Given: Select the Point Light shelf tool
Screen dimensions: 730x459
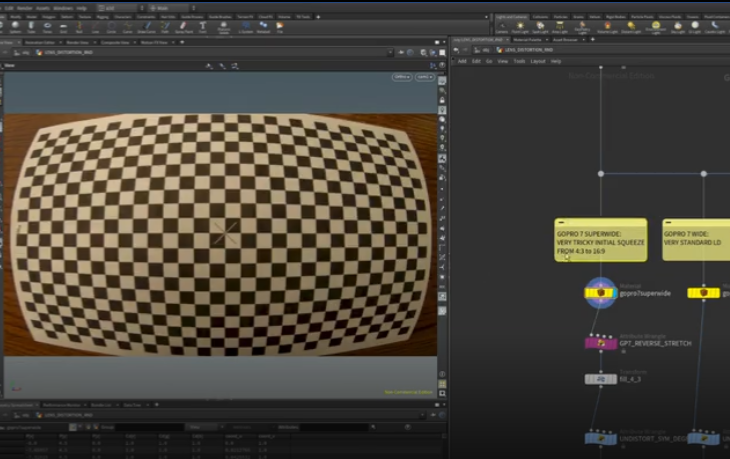Looking at the screenshot, I should 521,26.
